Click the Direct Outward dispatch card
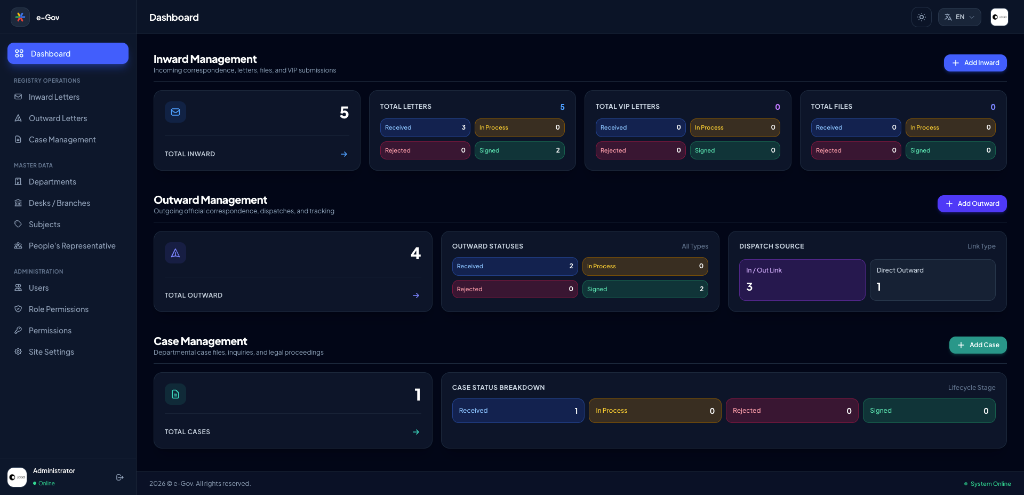This screenshot has height=495, width=1024. tap(933, 280)
